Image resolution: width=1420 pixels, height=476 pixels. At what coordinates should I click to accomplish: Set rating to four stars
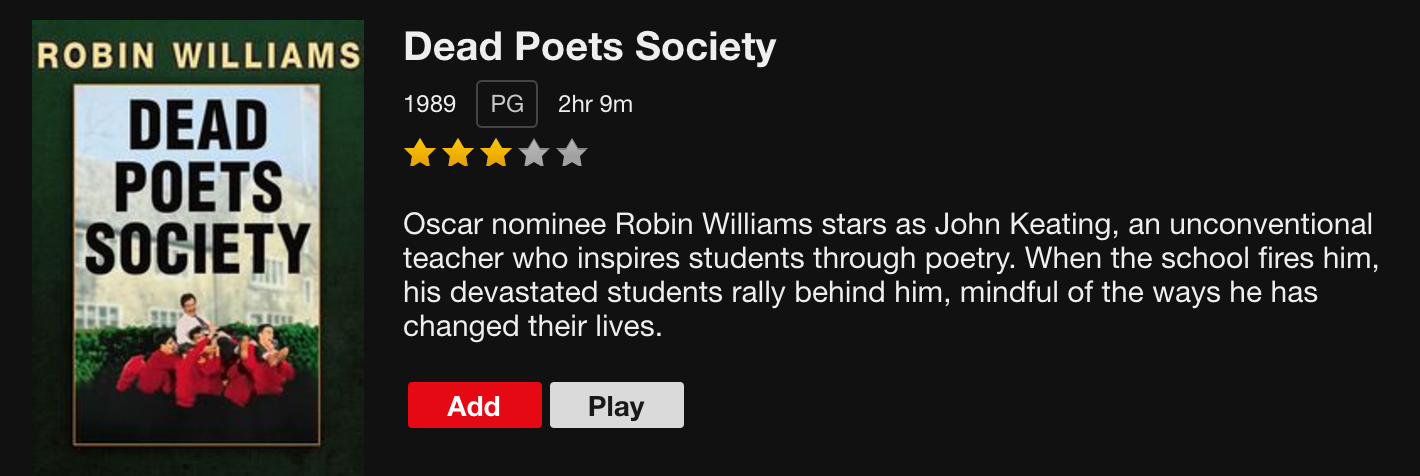pos(534,154)
